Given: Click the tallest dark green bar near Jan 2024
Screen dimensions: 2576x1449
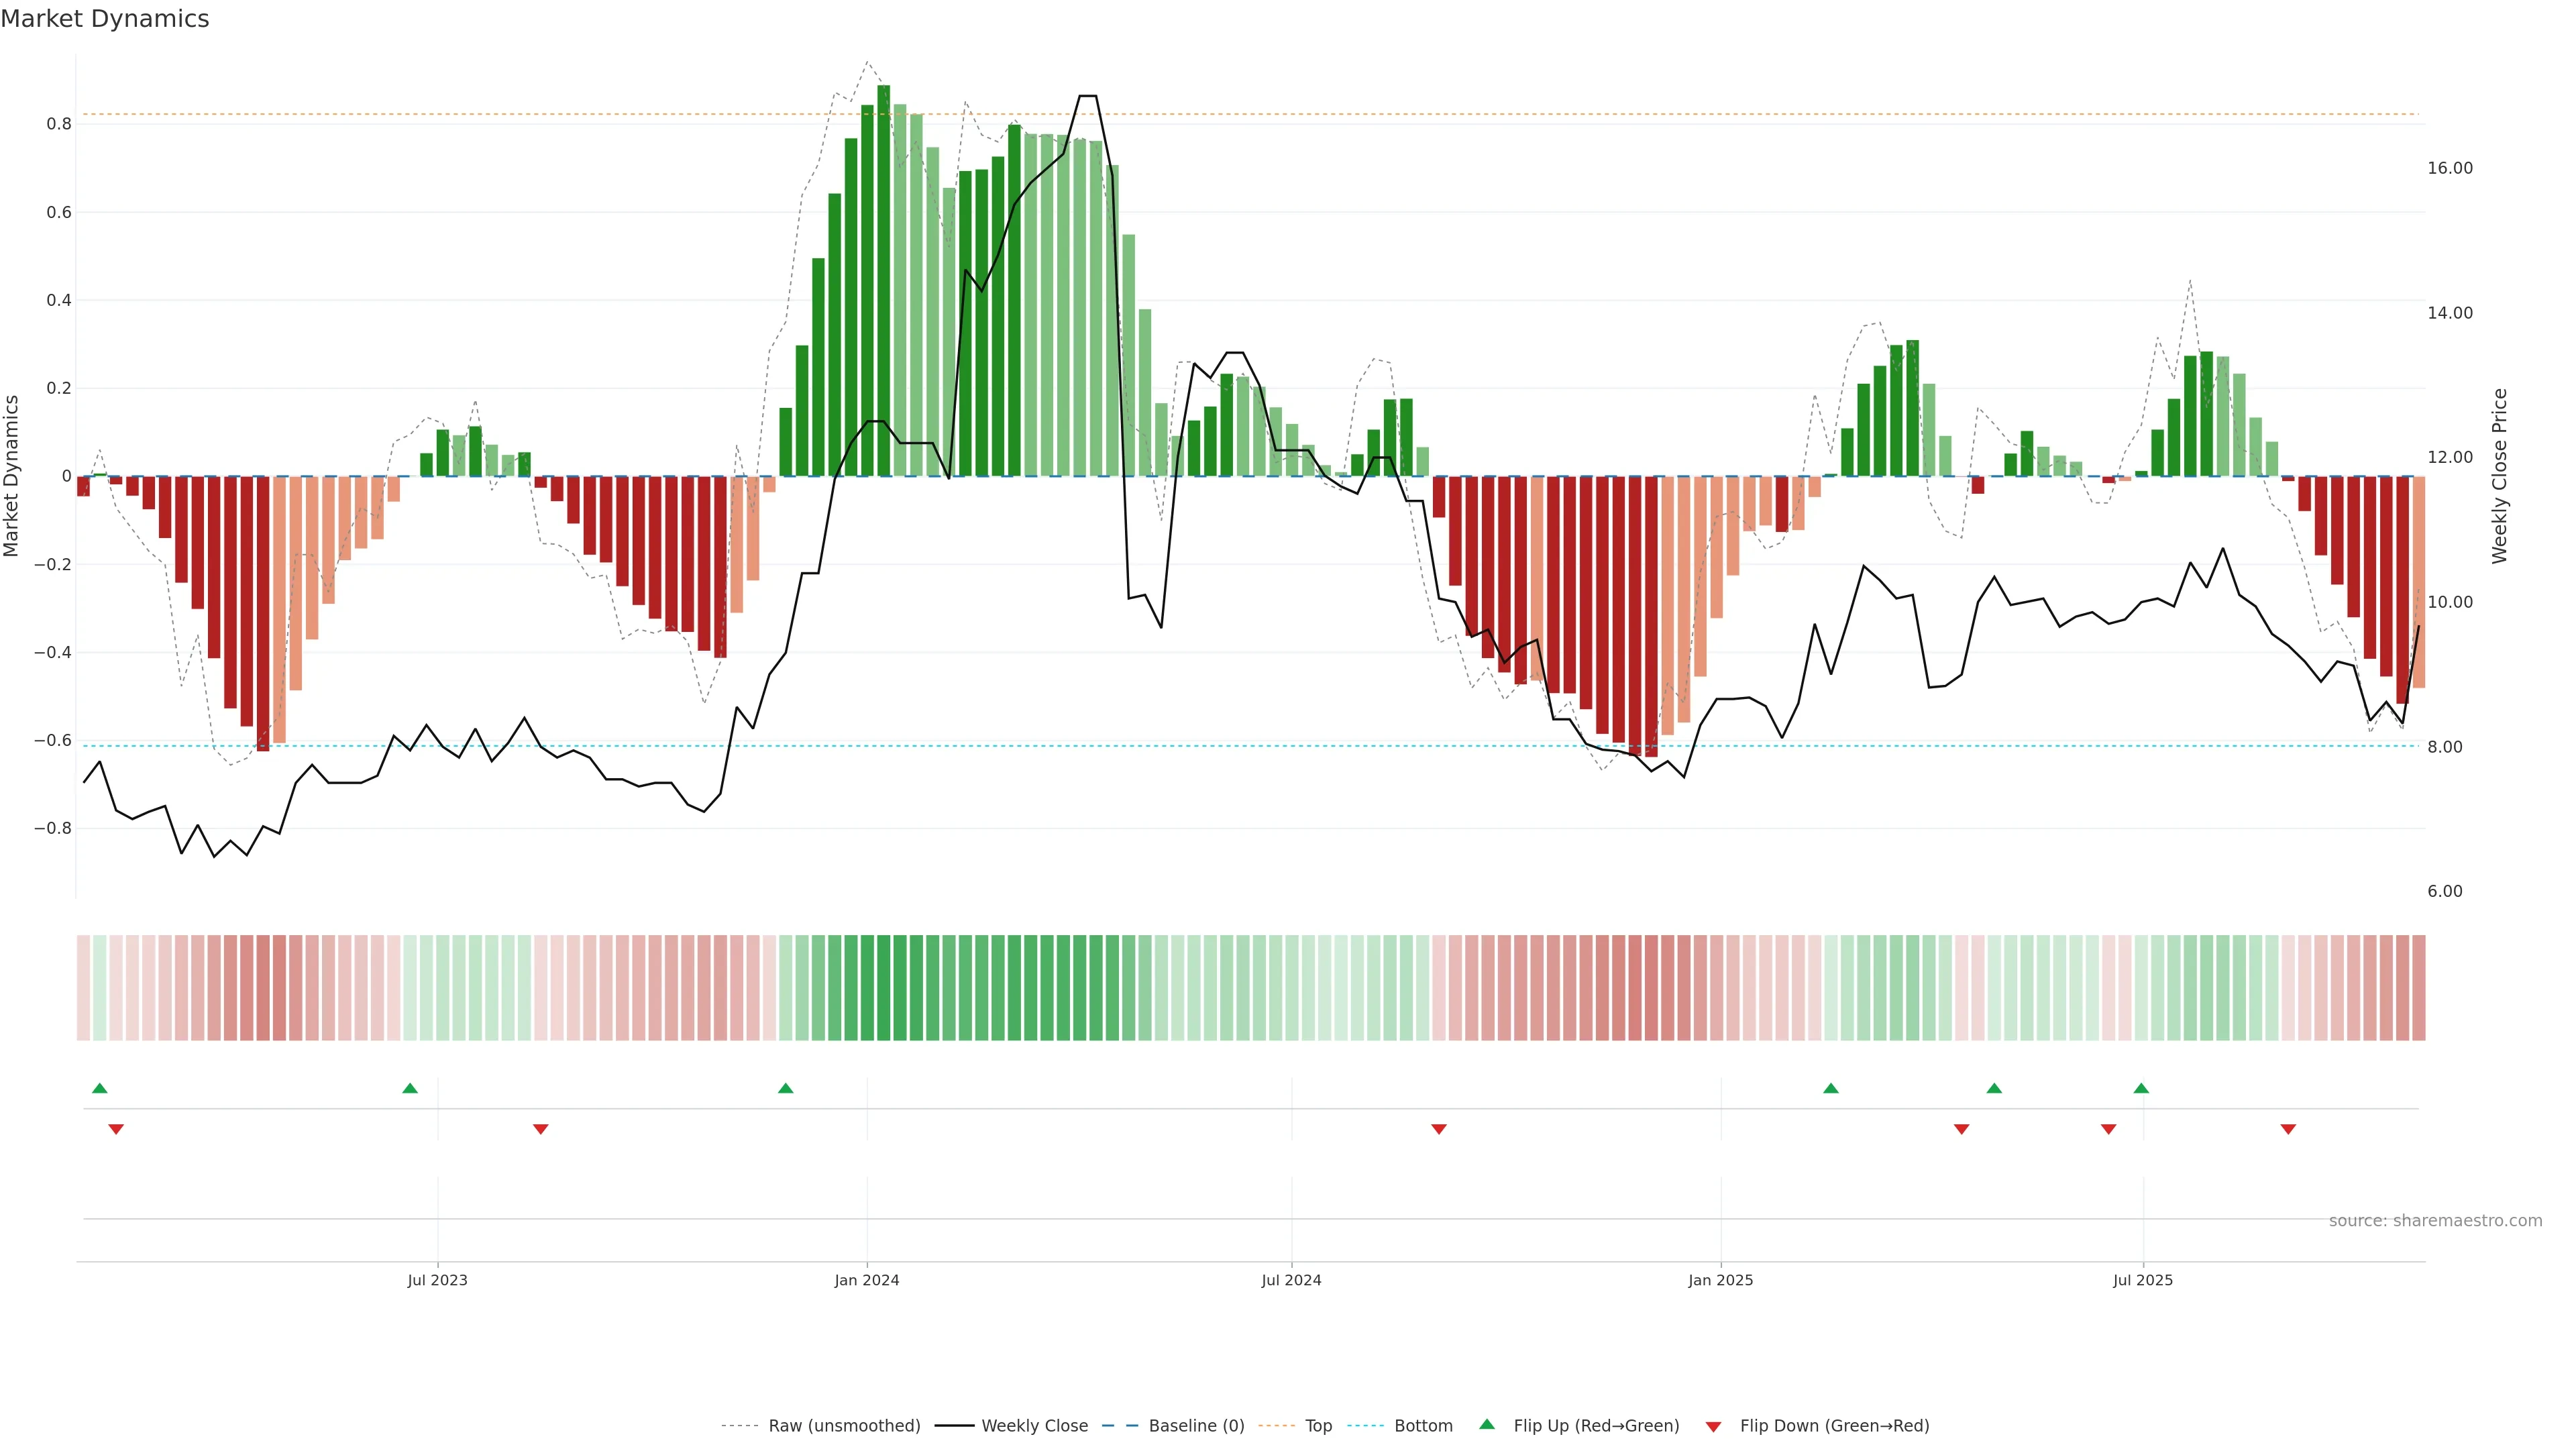Looking at the screenshot, I should coord(883,280).
